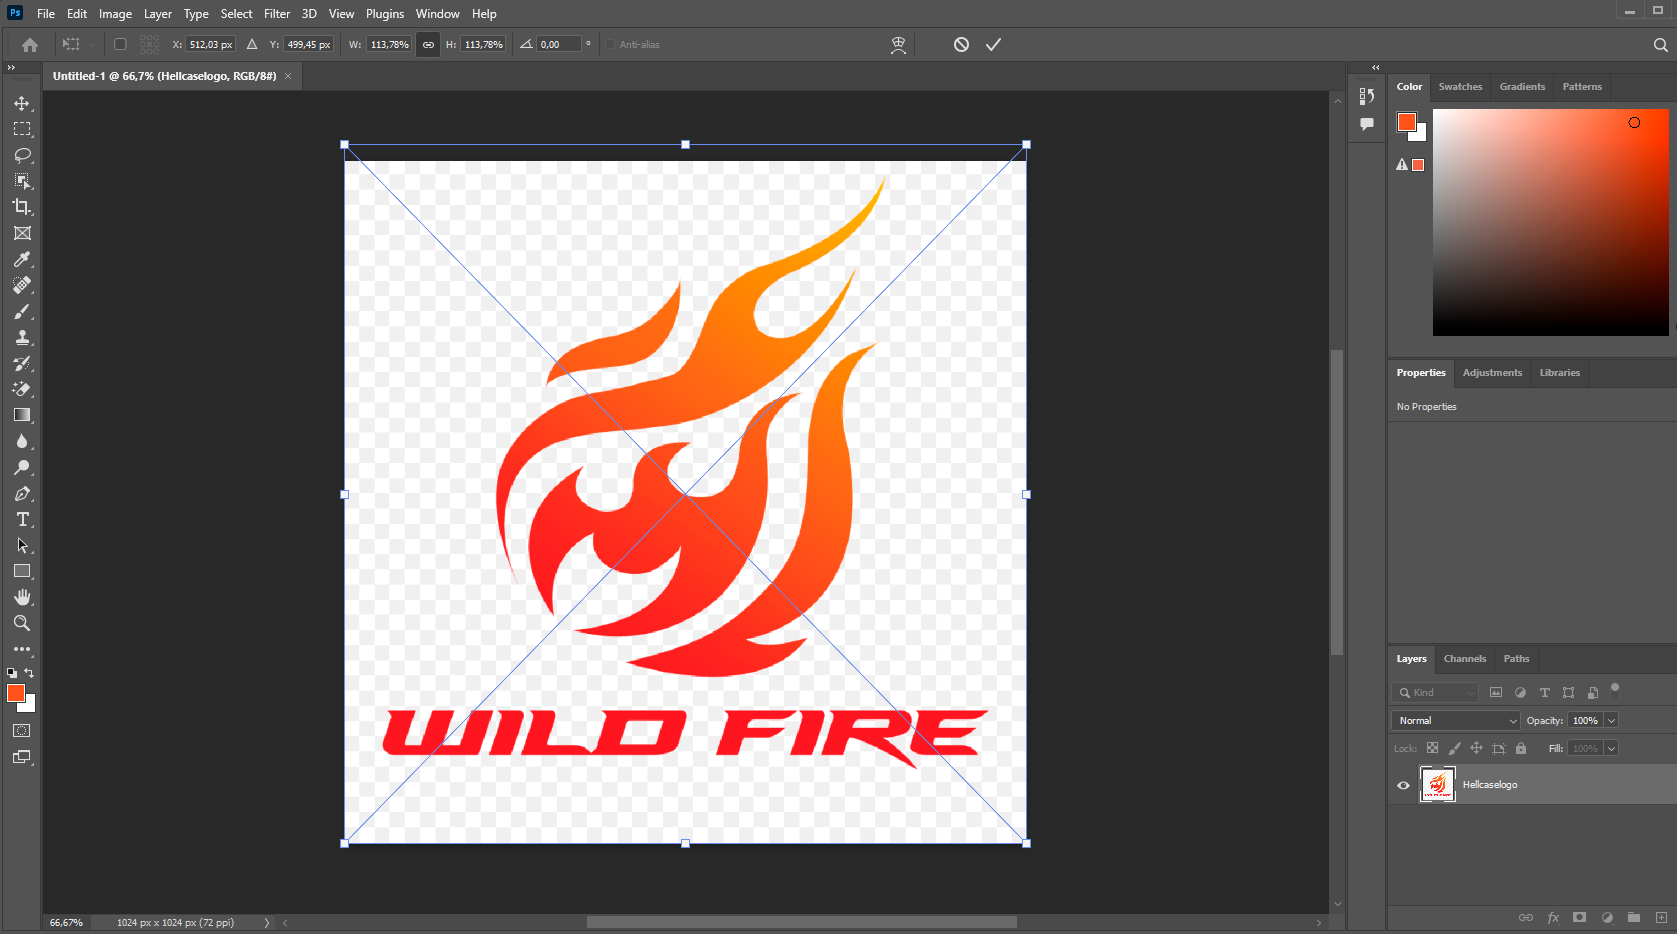The height and width of the screenshot is (934, 1677).
Task: Click the foreground color swatch
Action: pyautogui.click(x=16, y=693)
